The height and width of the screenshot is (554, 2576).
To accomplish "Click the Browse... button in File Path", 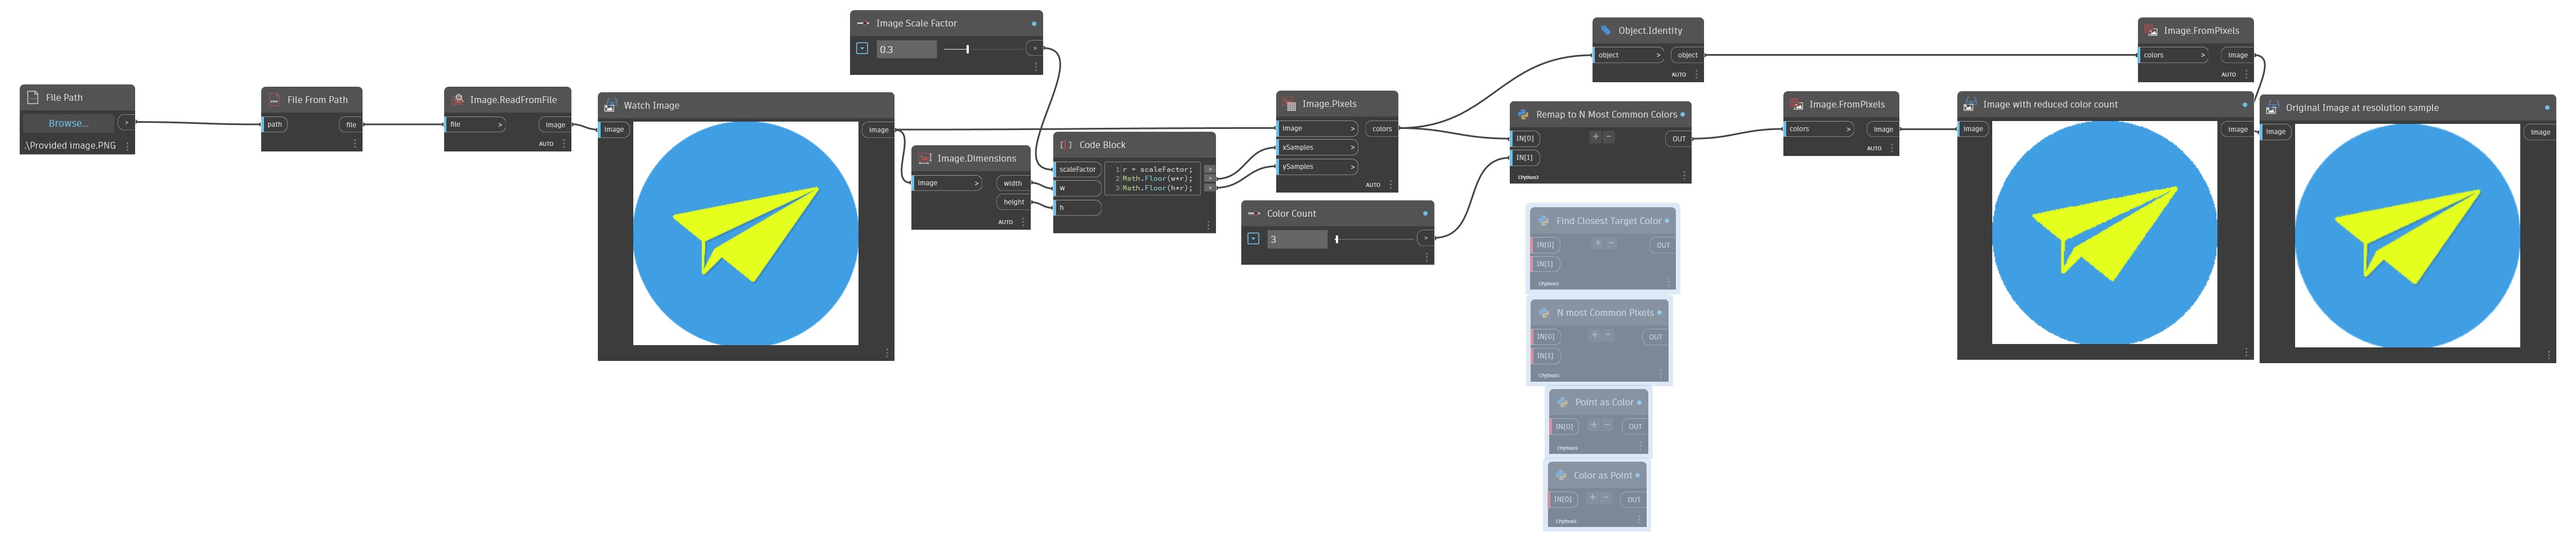I will (68, 123).
